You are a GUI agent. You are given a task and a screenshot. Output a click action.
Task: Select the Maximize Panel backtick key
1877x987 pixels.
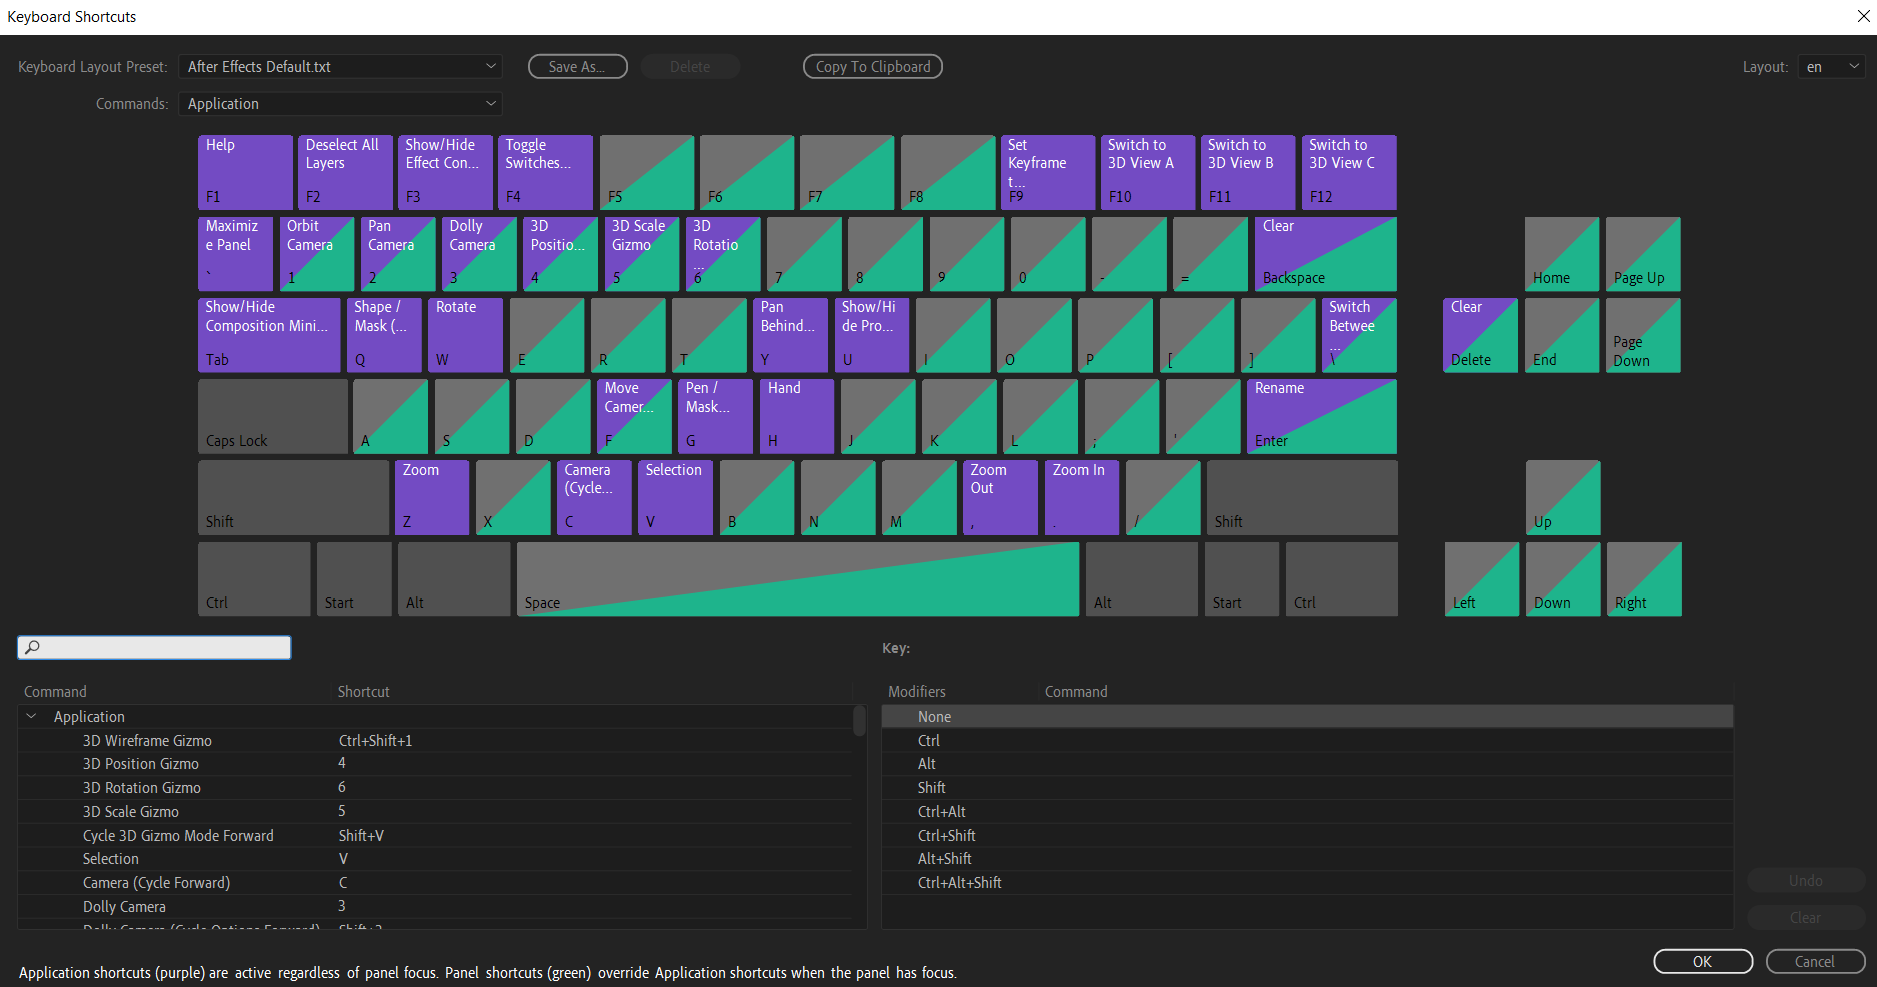tap(235, 254)
